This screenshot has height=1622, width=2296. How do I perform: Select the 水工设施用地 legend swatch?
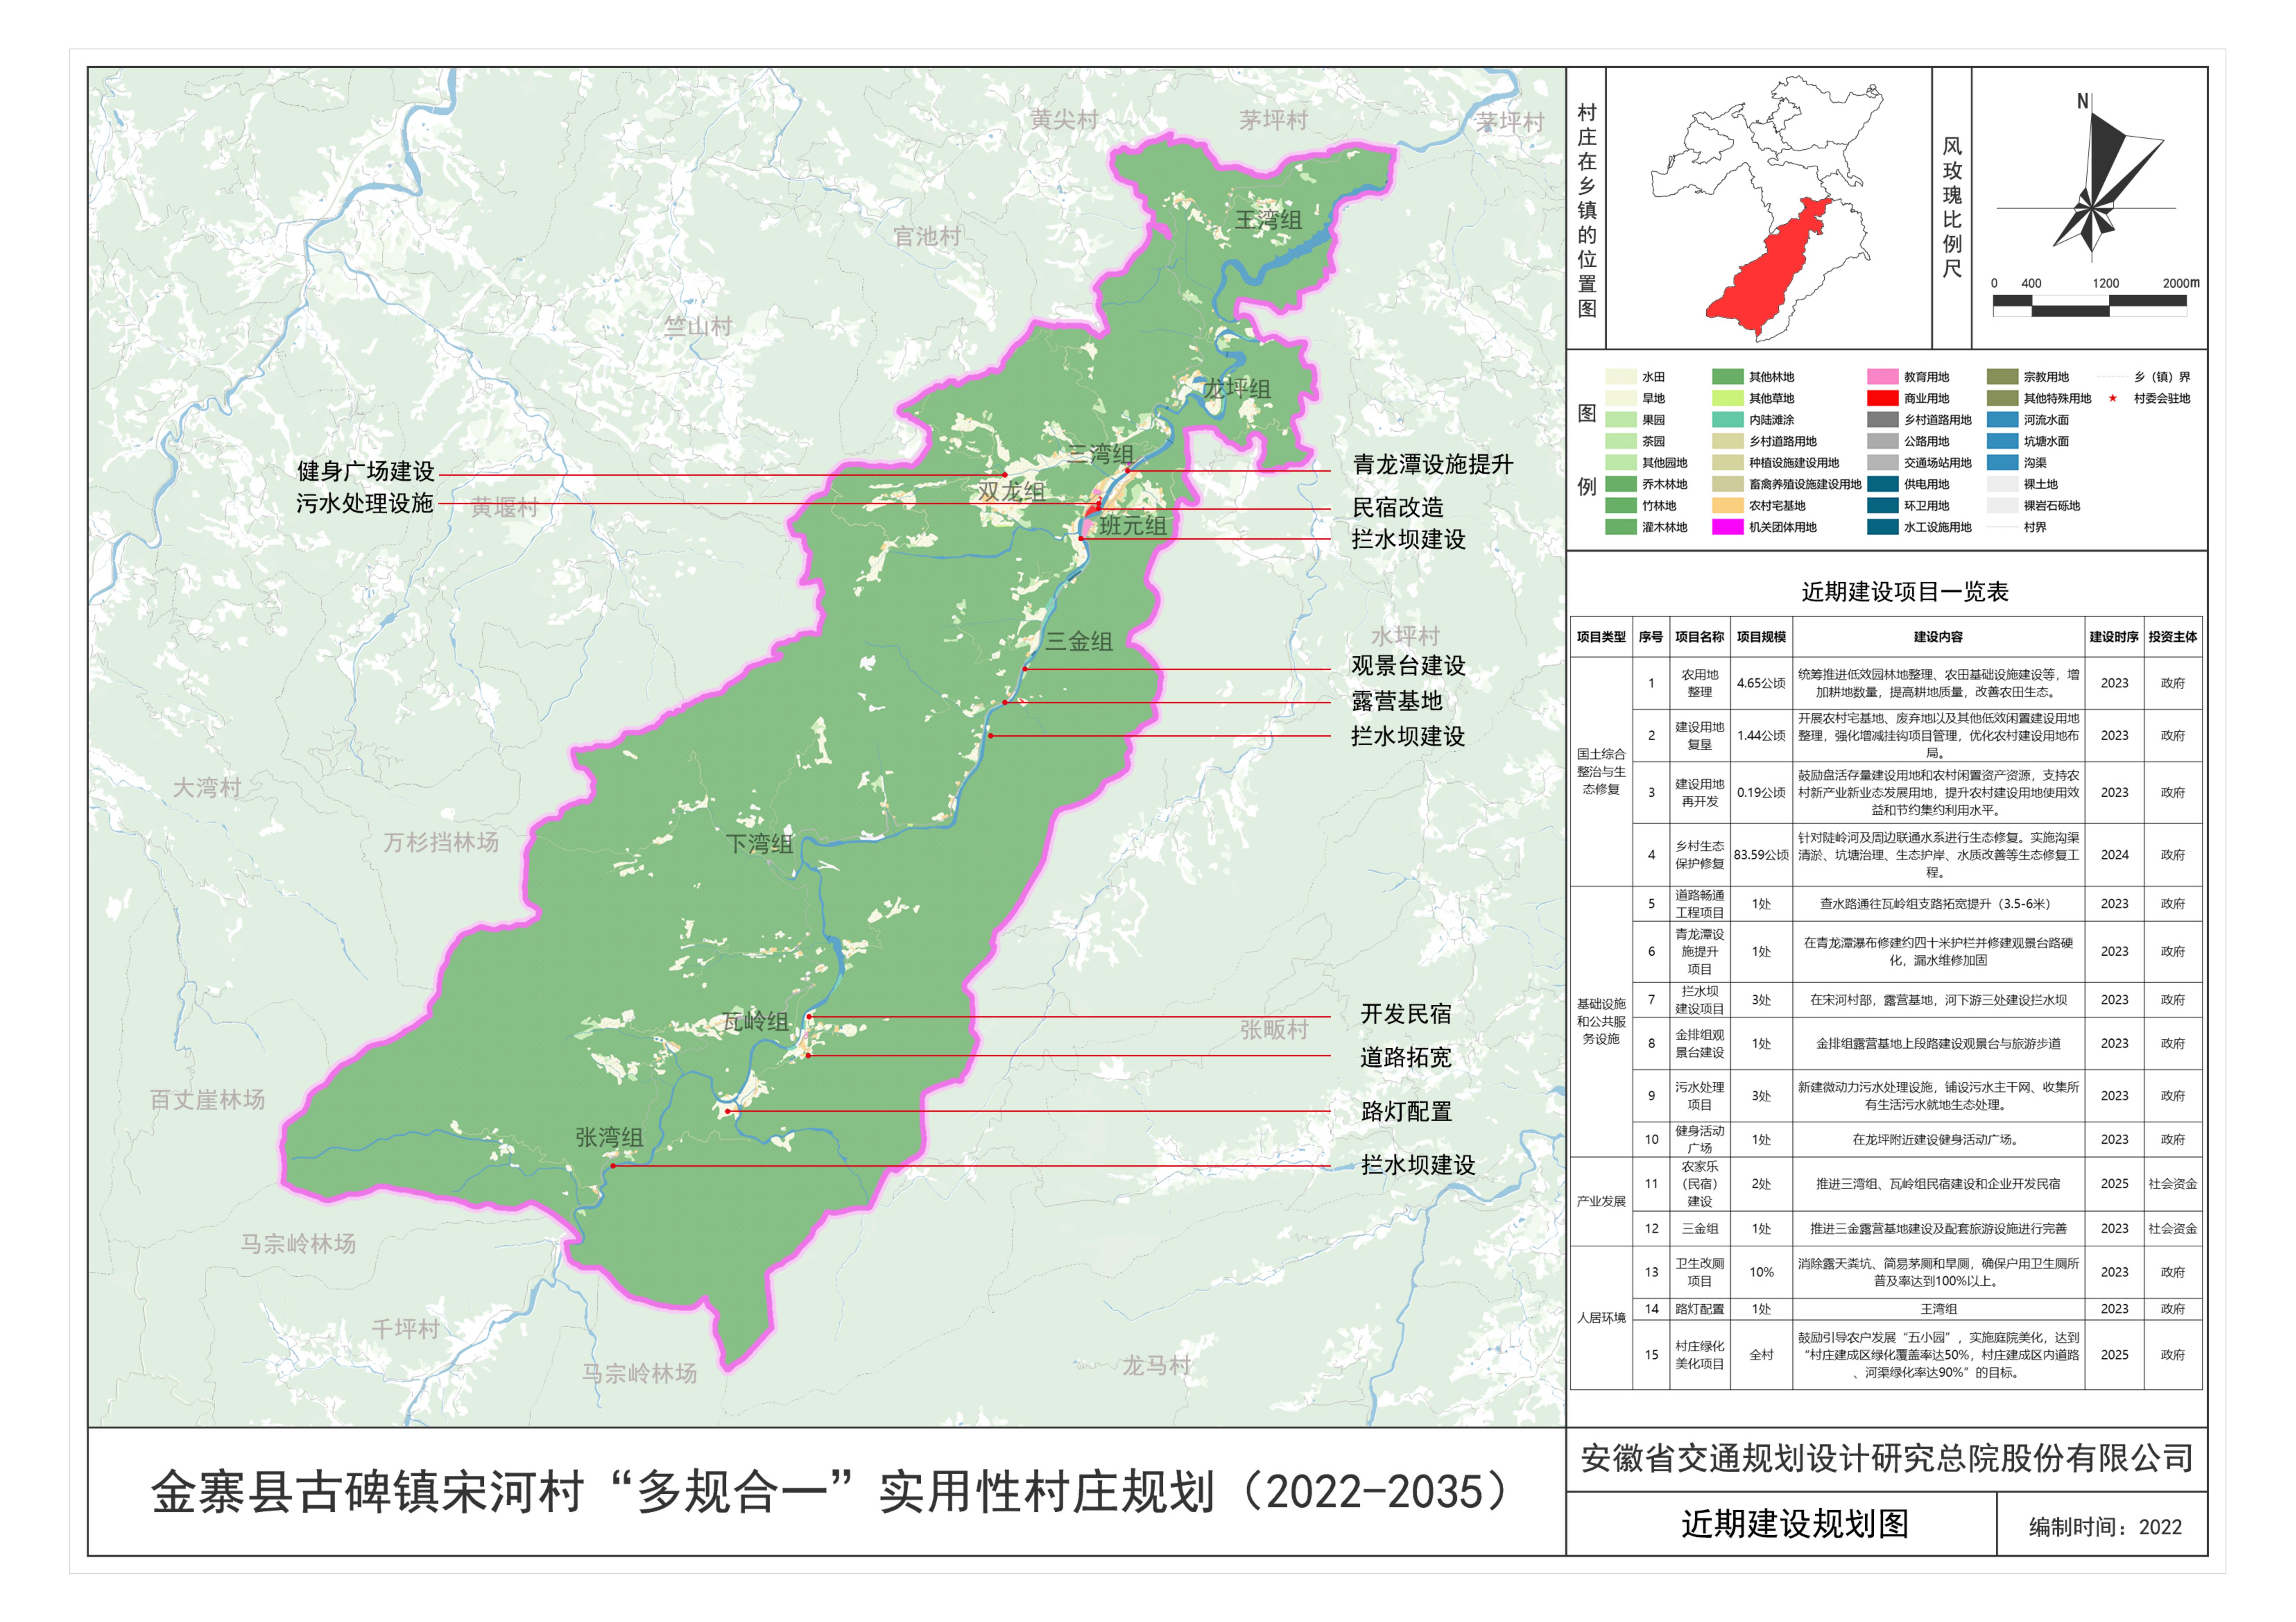click(x=1883, y=527)
